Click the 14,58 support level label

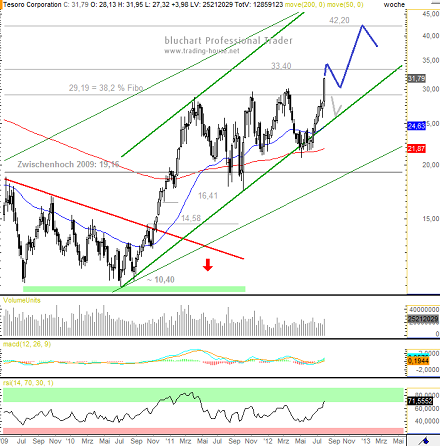pos(191,218)
